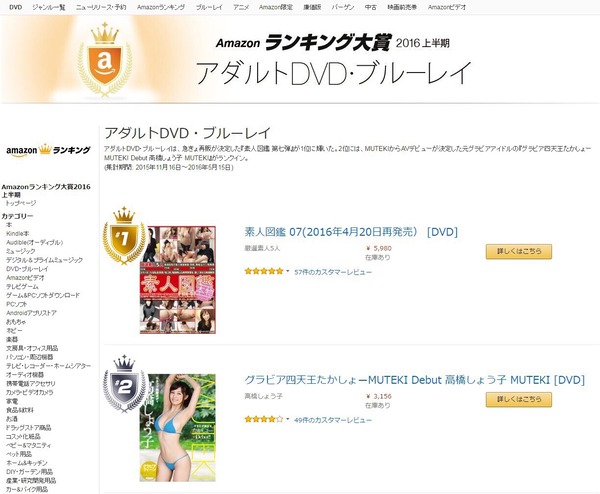Click the 高橋しょう子 performer name text
Viewport: 600px width, 494px height.
click(x=263, y=396)
